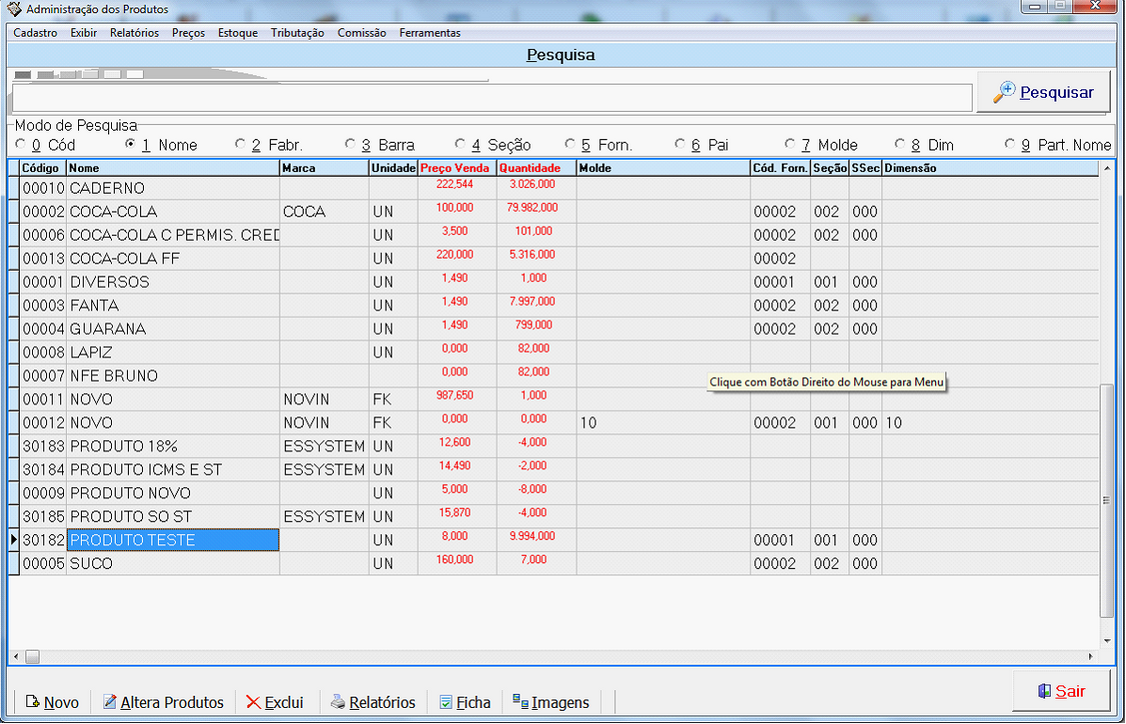This screenshot has width=1126, height=724.
Task: Click the Quantidade column header
Action: coord(530,168)
